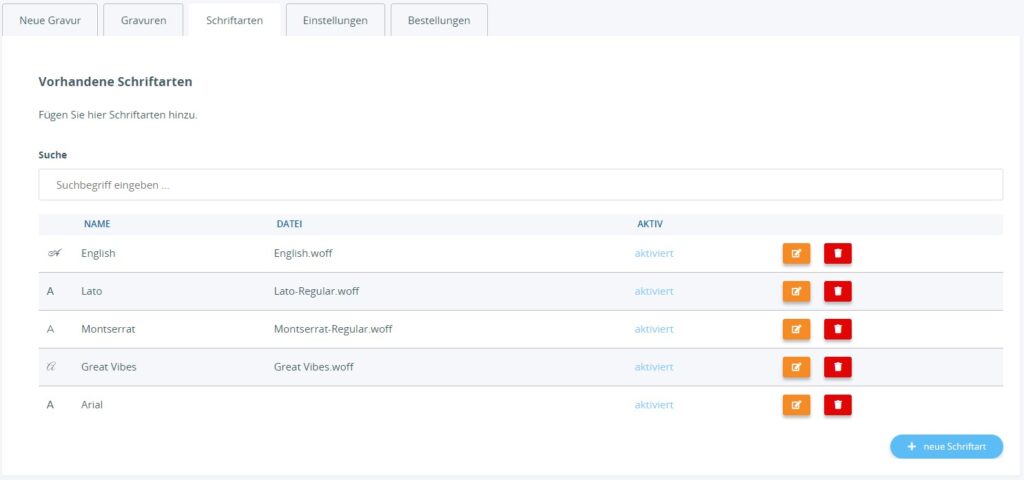This screenshot has height=480, width=1024.
Task: Focus the Suchbegriff search input field
Action: point(520,185)
